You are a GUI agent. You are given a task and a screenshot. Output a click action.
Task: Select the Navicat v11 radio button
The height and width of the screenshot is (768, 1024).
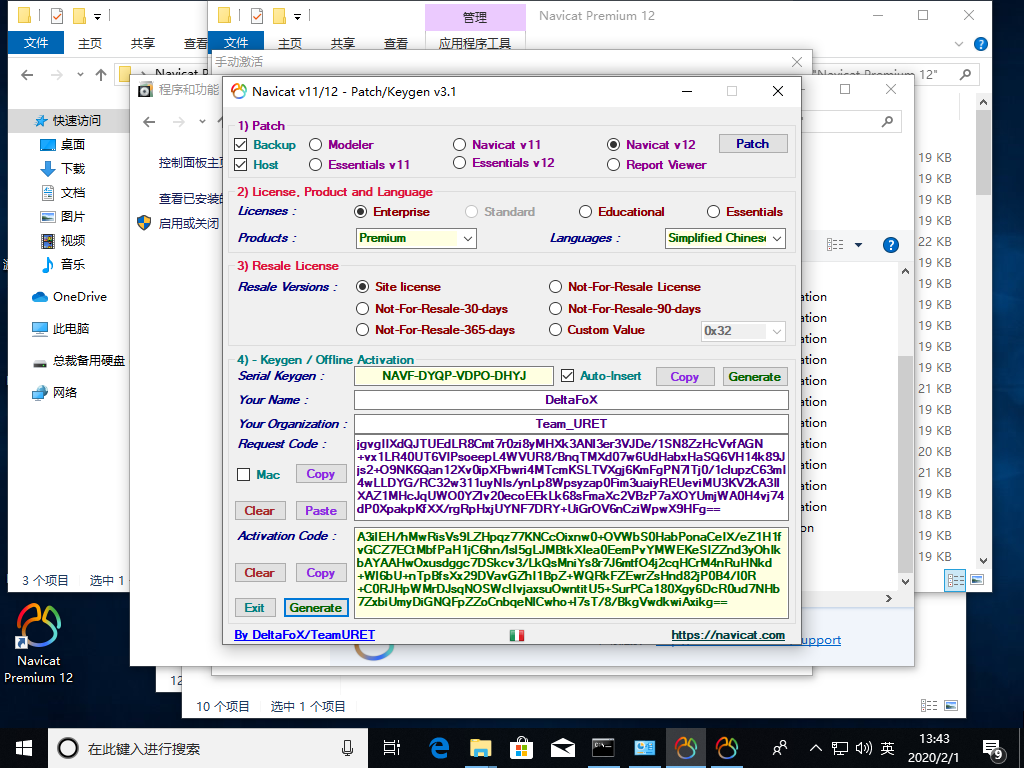[460, 145]
